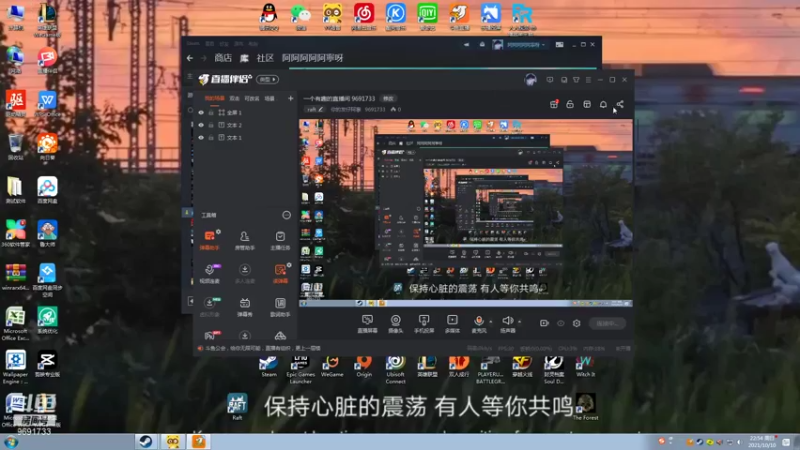Open the 弹幕秀 tool

[x=244, y=307]
